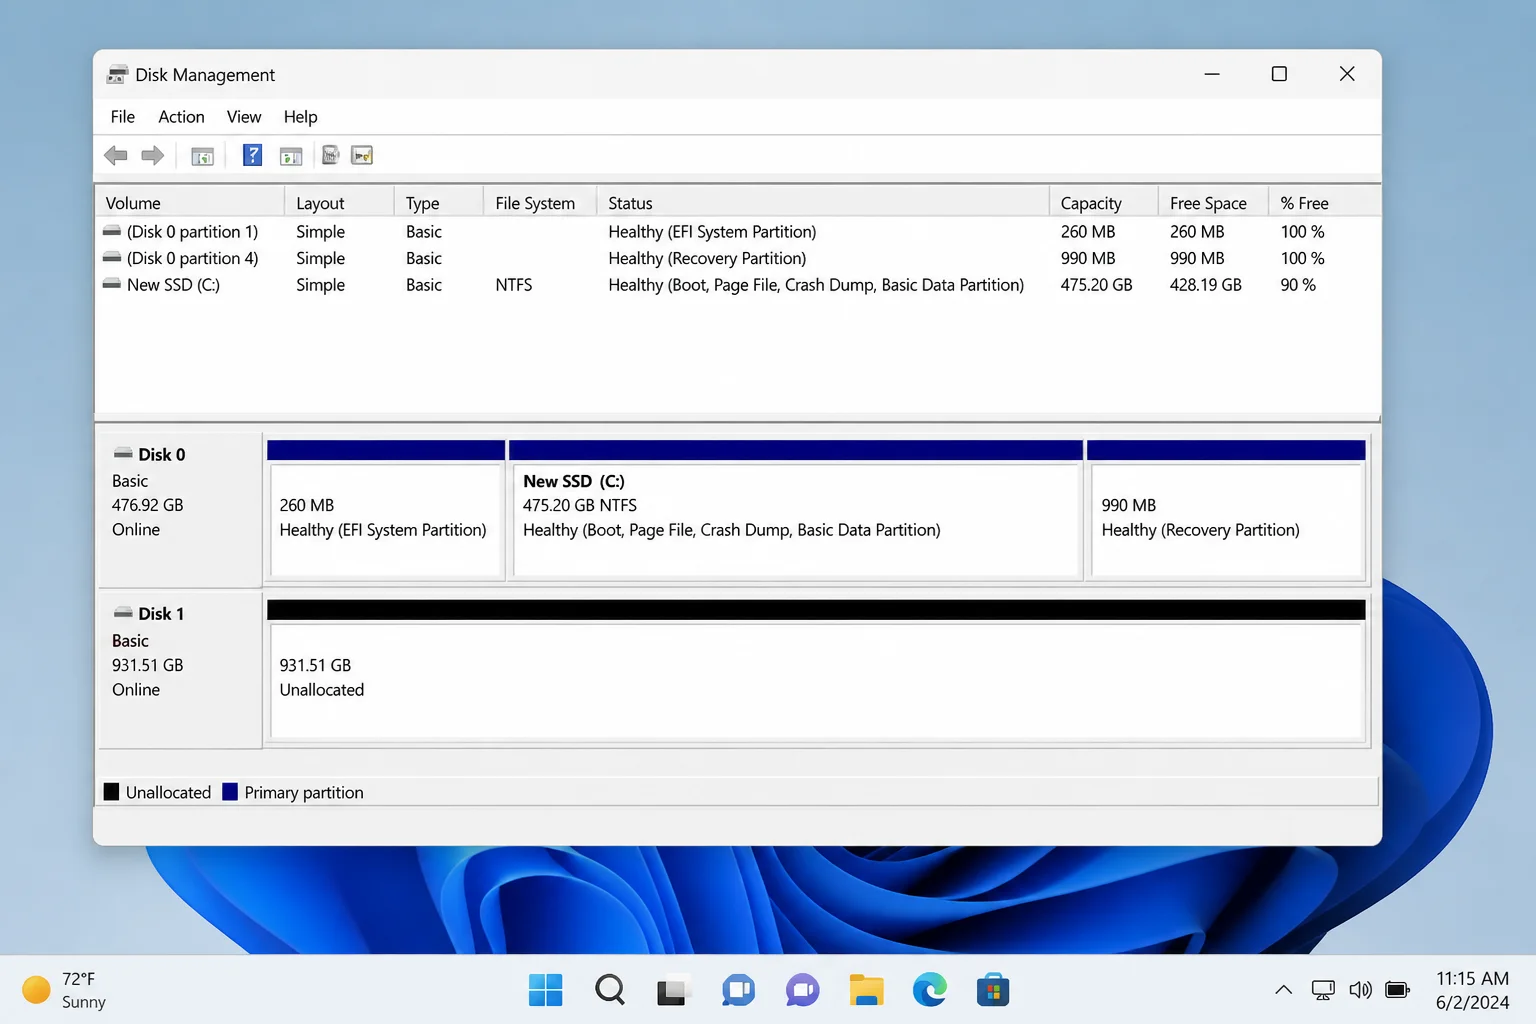Show hidden tray icons chevron
Screen dimensions: 1536x1024
pyautogui.click(x=1284, y=990)
